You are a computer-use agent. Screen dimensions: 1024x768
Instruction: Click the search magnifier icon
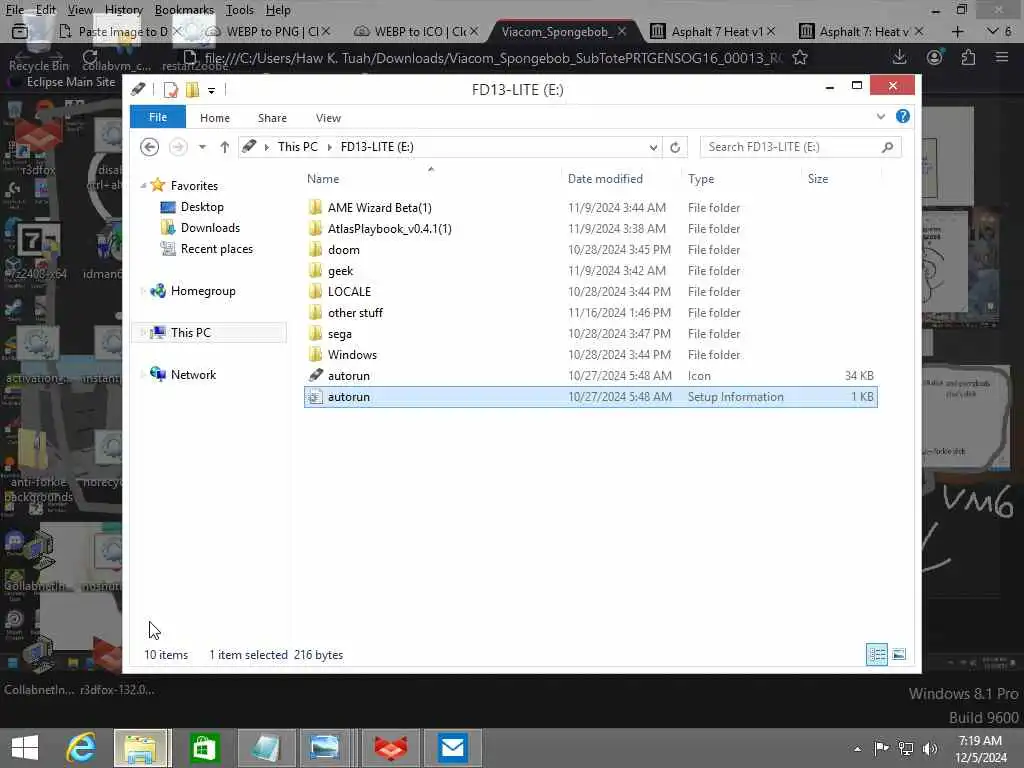pyautogui.click(x=887, y=147)
